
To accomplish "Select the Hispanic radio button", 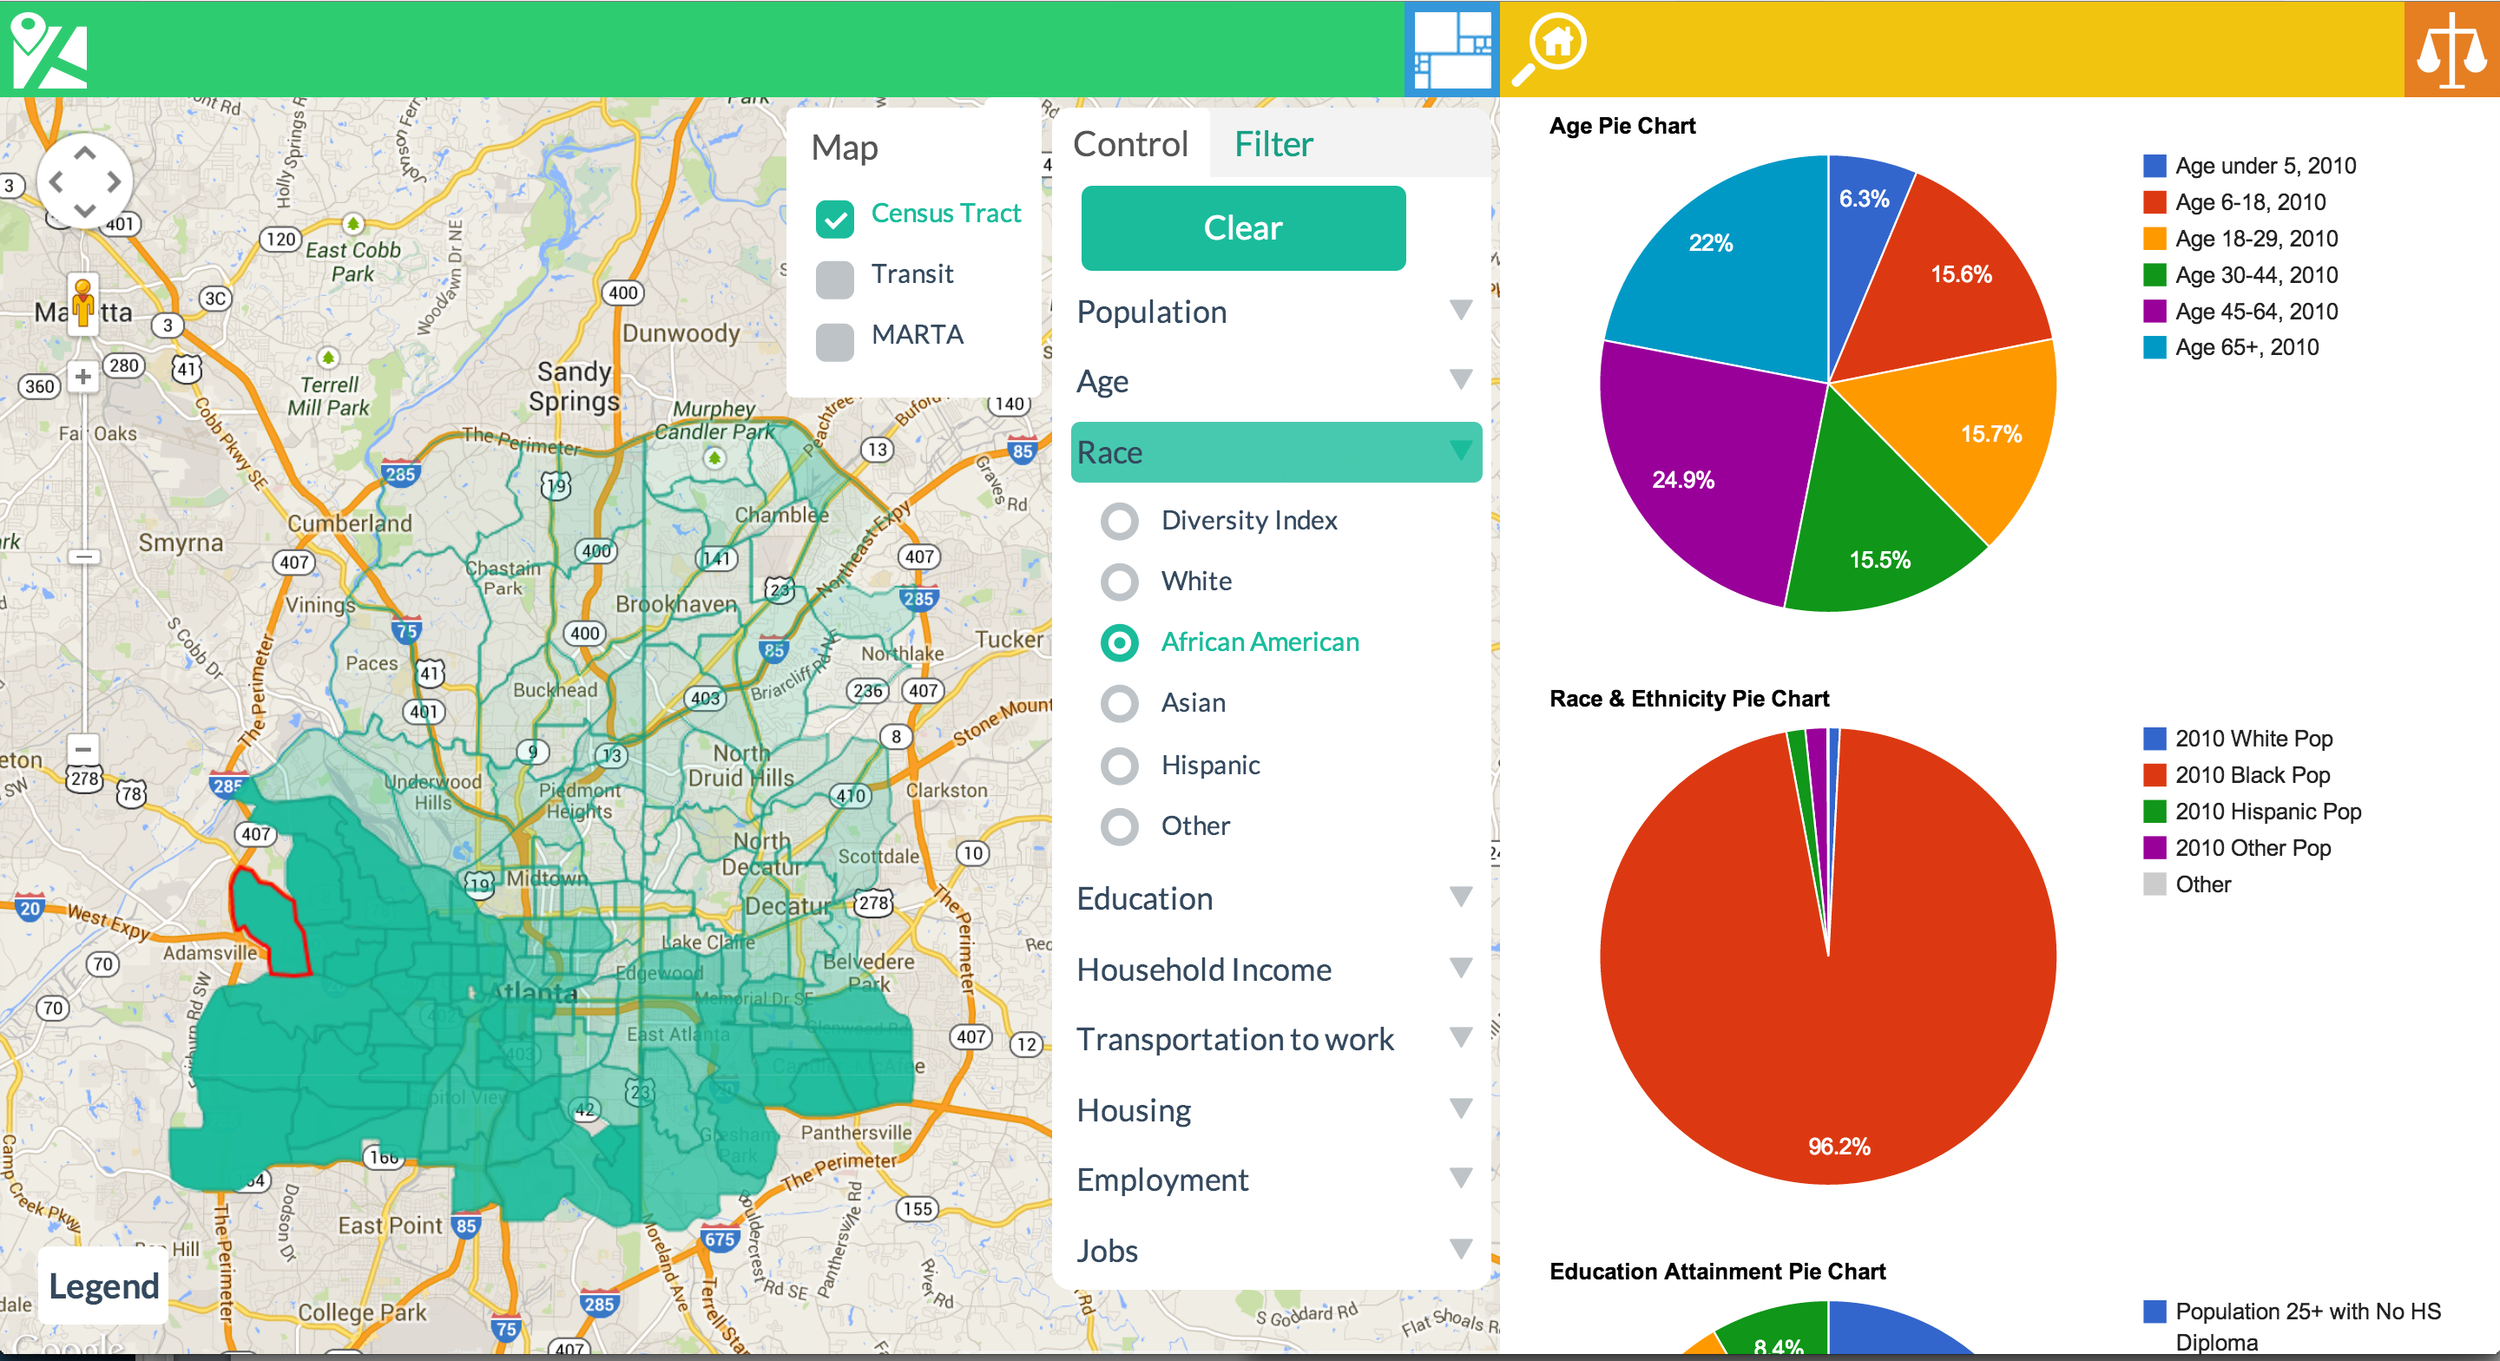I will 1119,766.
